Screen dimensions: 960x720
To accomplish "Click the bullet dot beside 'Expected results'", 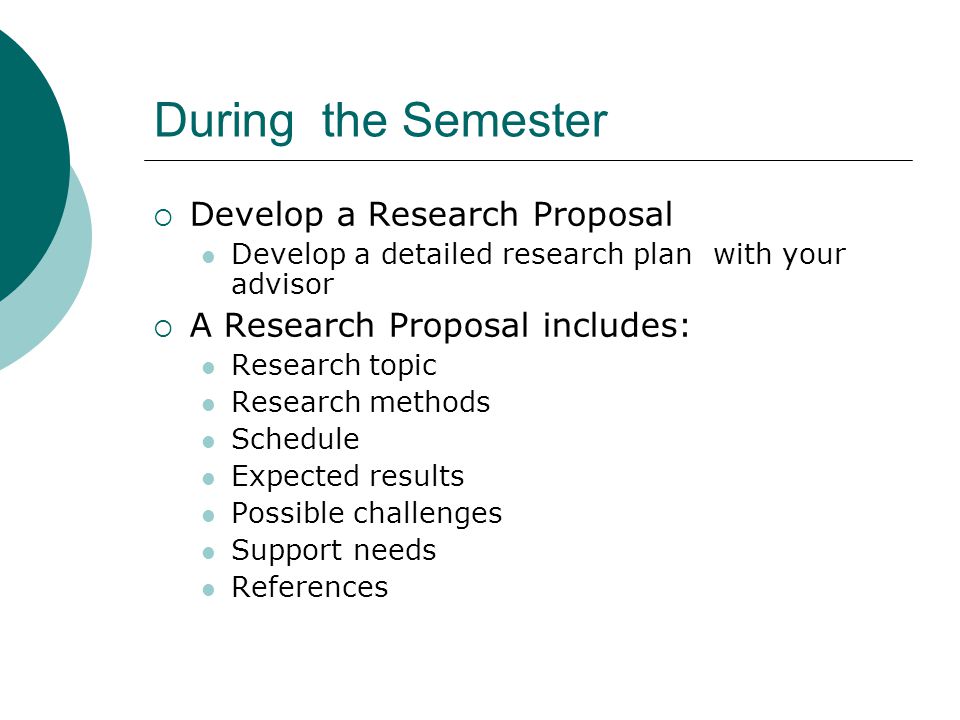I will coord(208,479).
